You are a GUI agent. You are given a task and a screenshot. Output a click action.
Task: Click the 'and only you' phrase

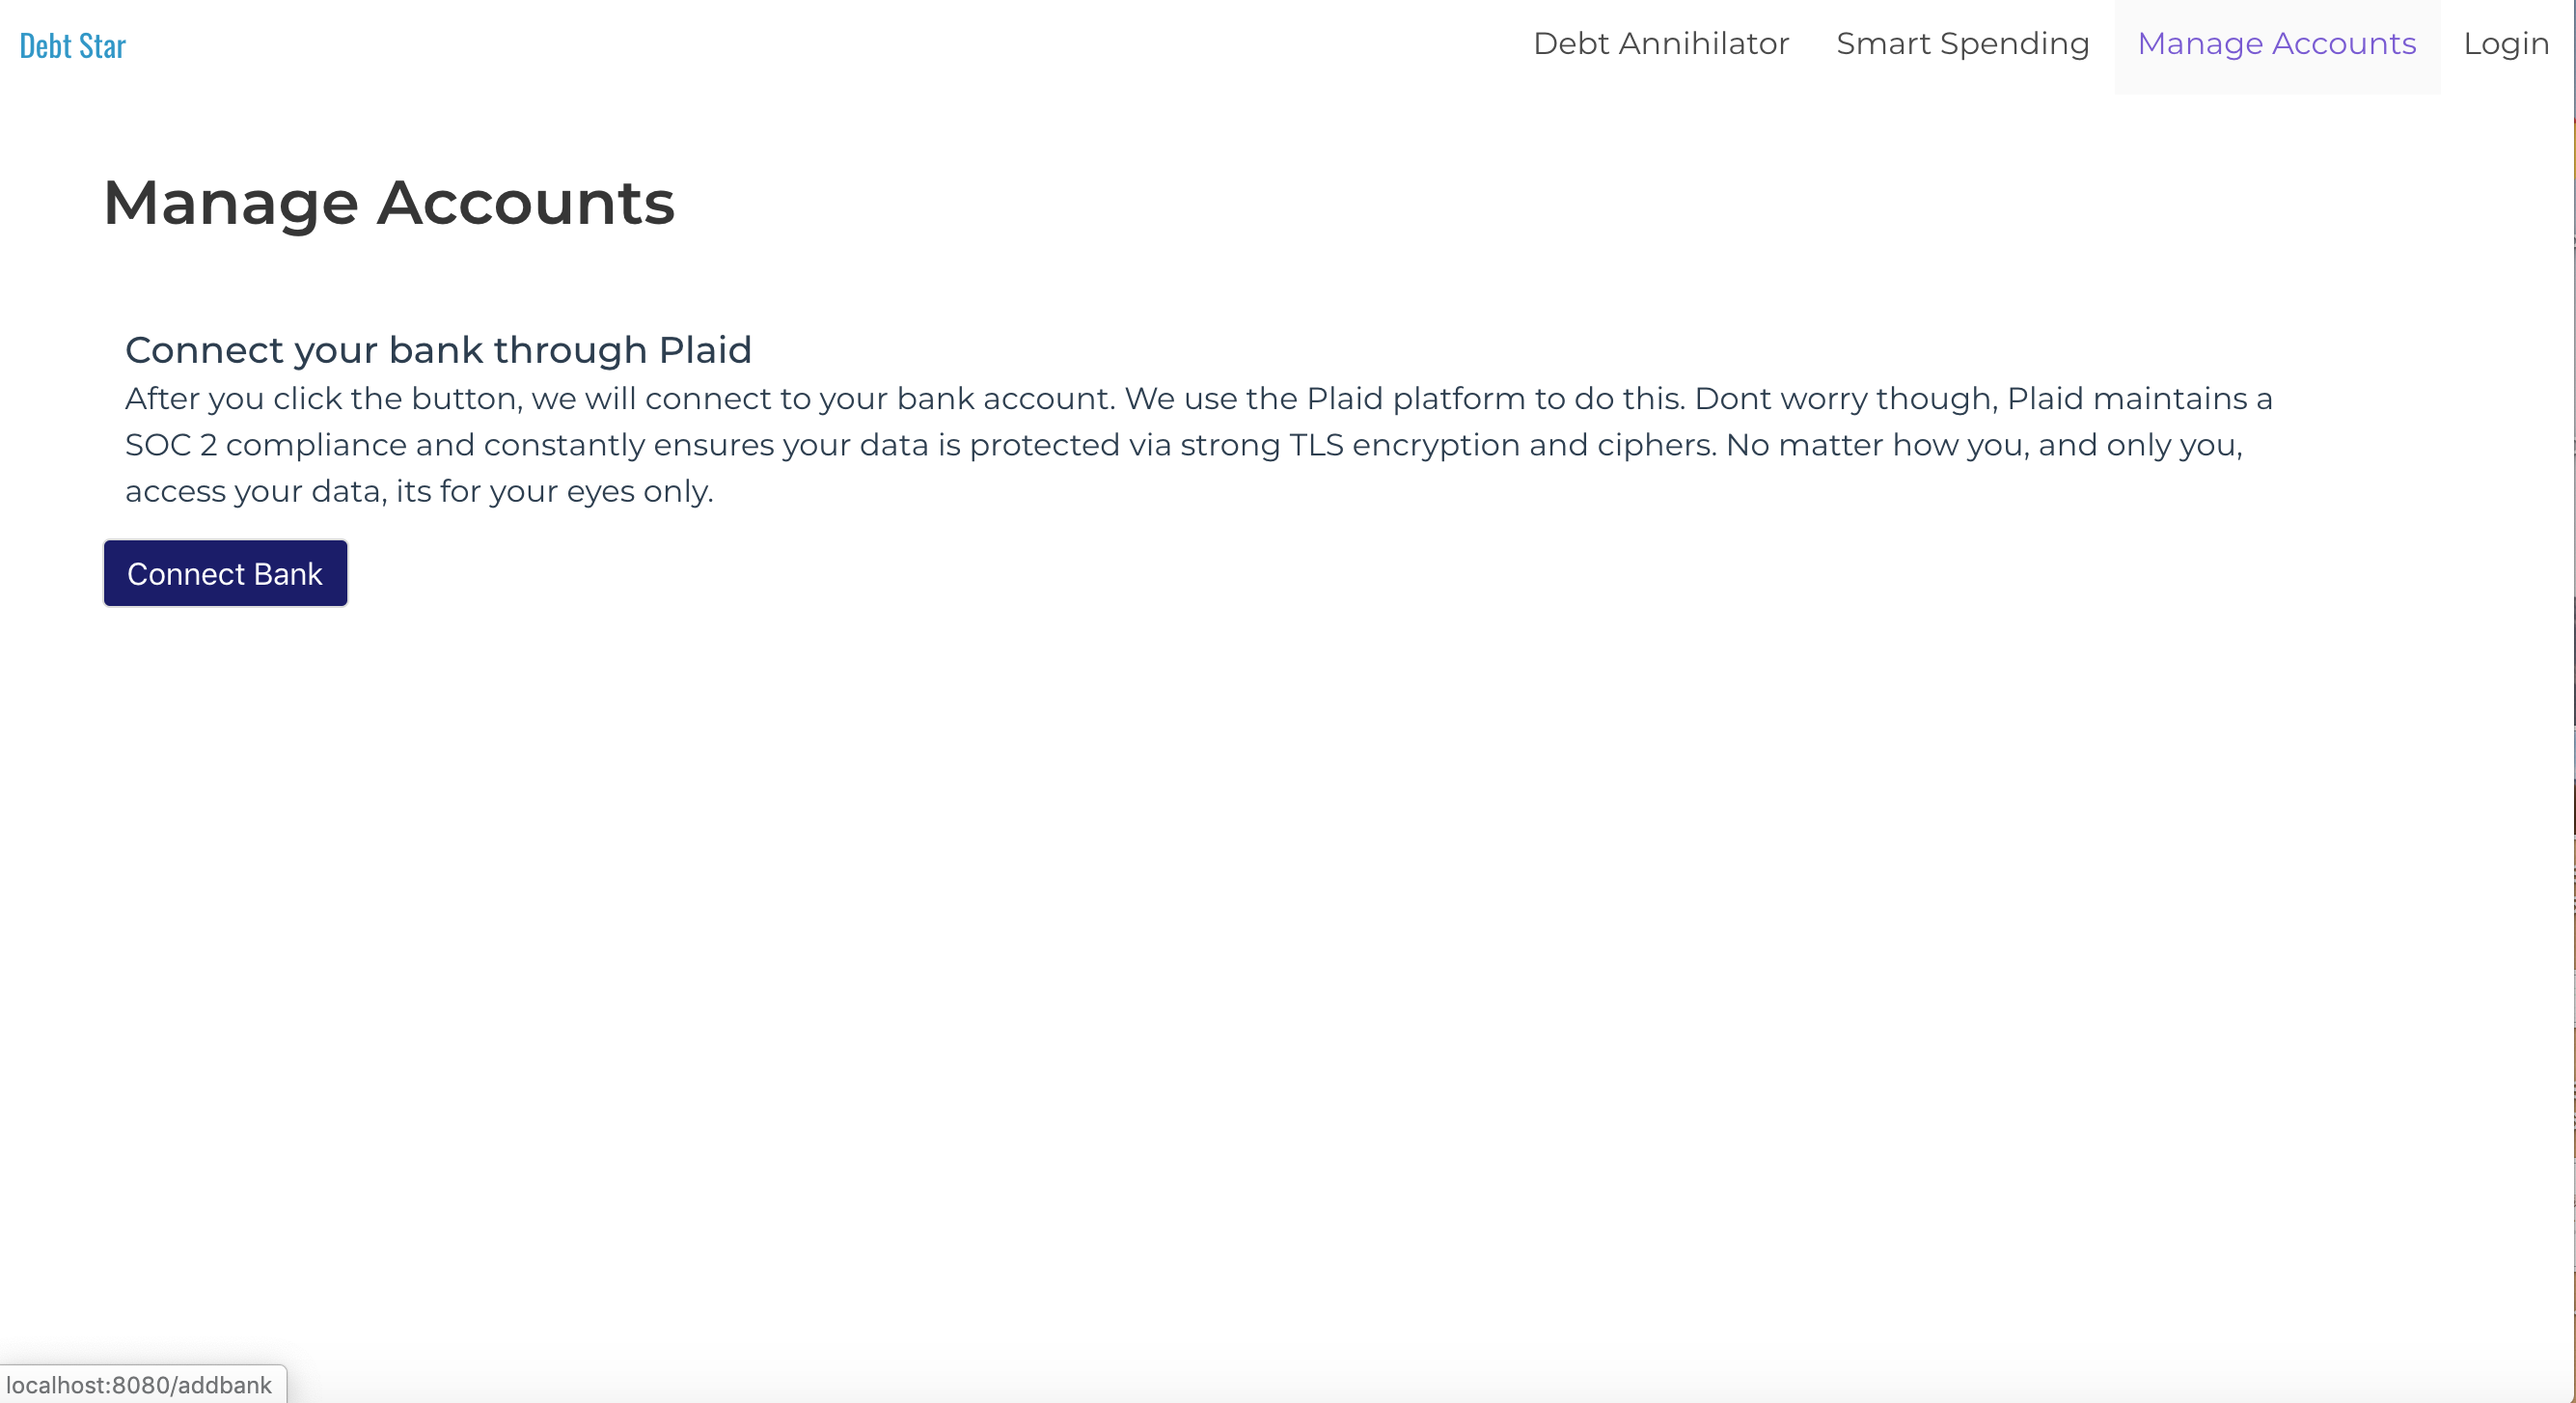(x=2139, y=445)
